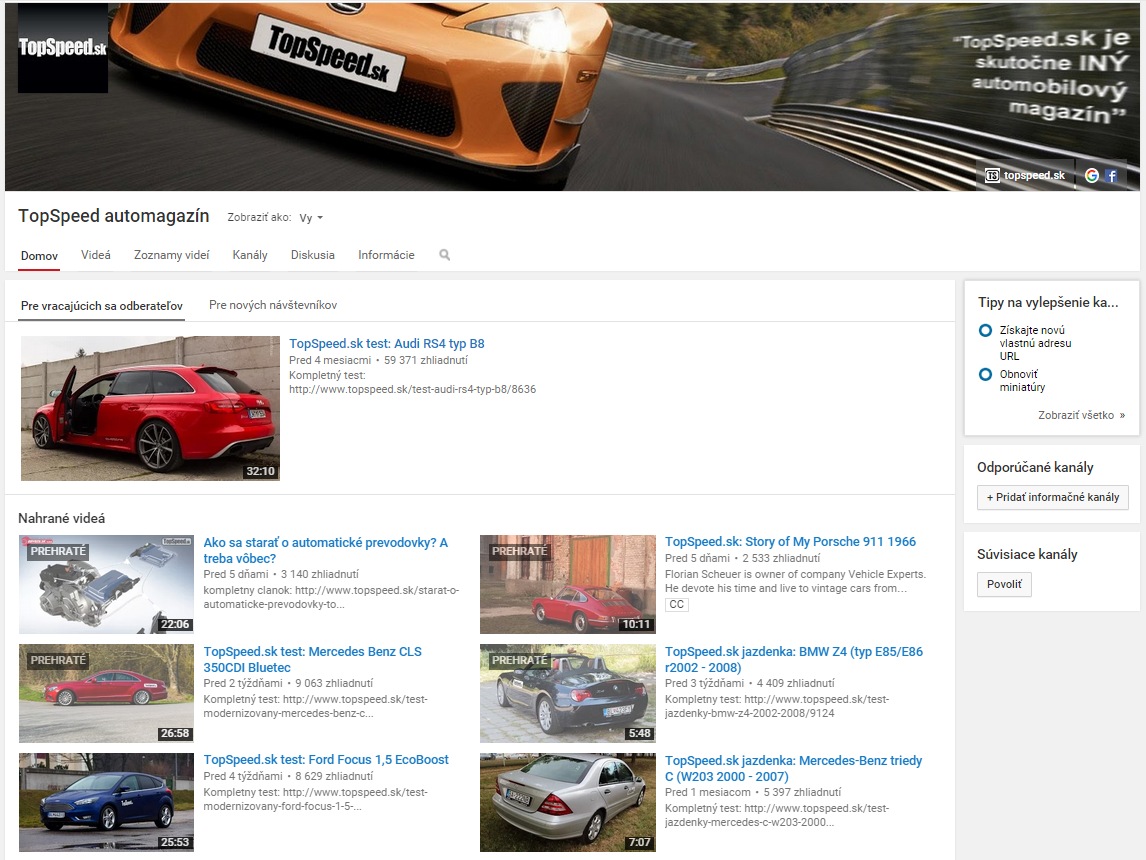Open 'Mercedes-Benz triedy C (W203' jazdenka title
Screen dimensions: 1146x860
pyautogui.click(x=793, y=768)
